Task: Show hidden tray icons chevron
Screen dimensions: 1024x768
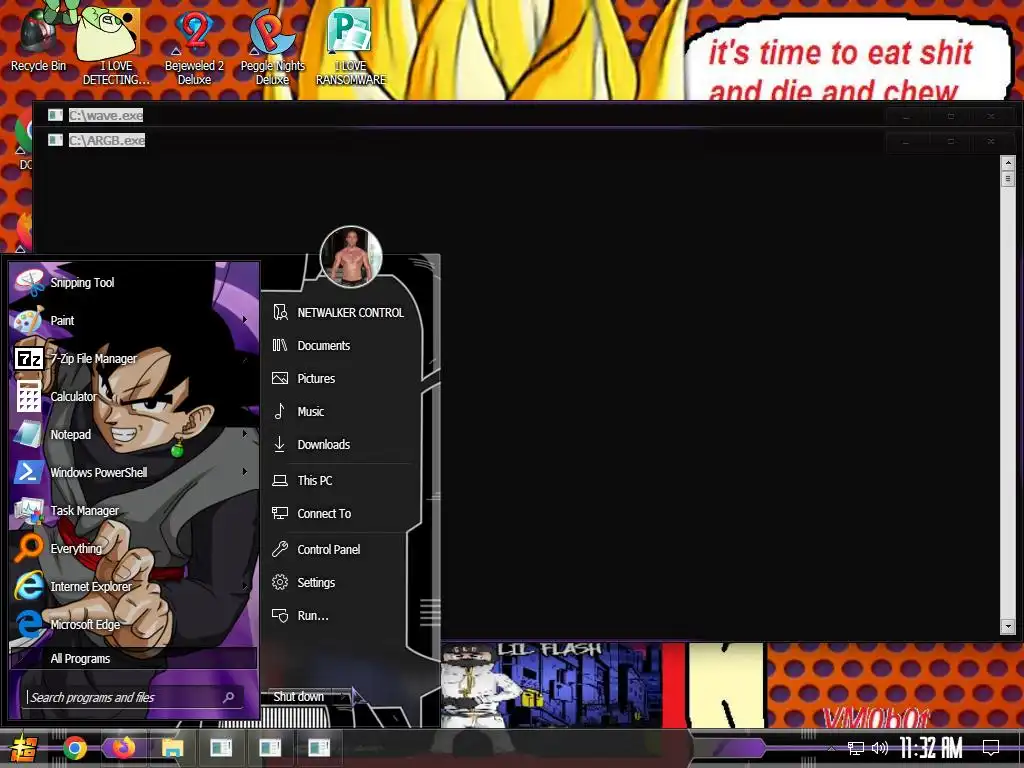Action: tap(831, 749)
